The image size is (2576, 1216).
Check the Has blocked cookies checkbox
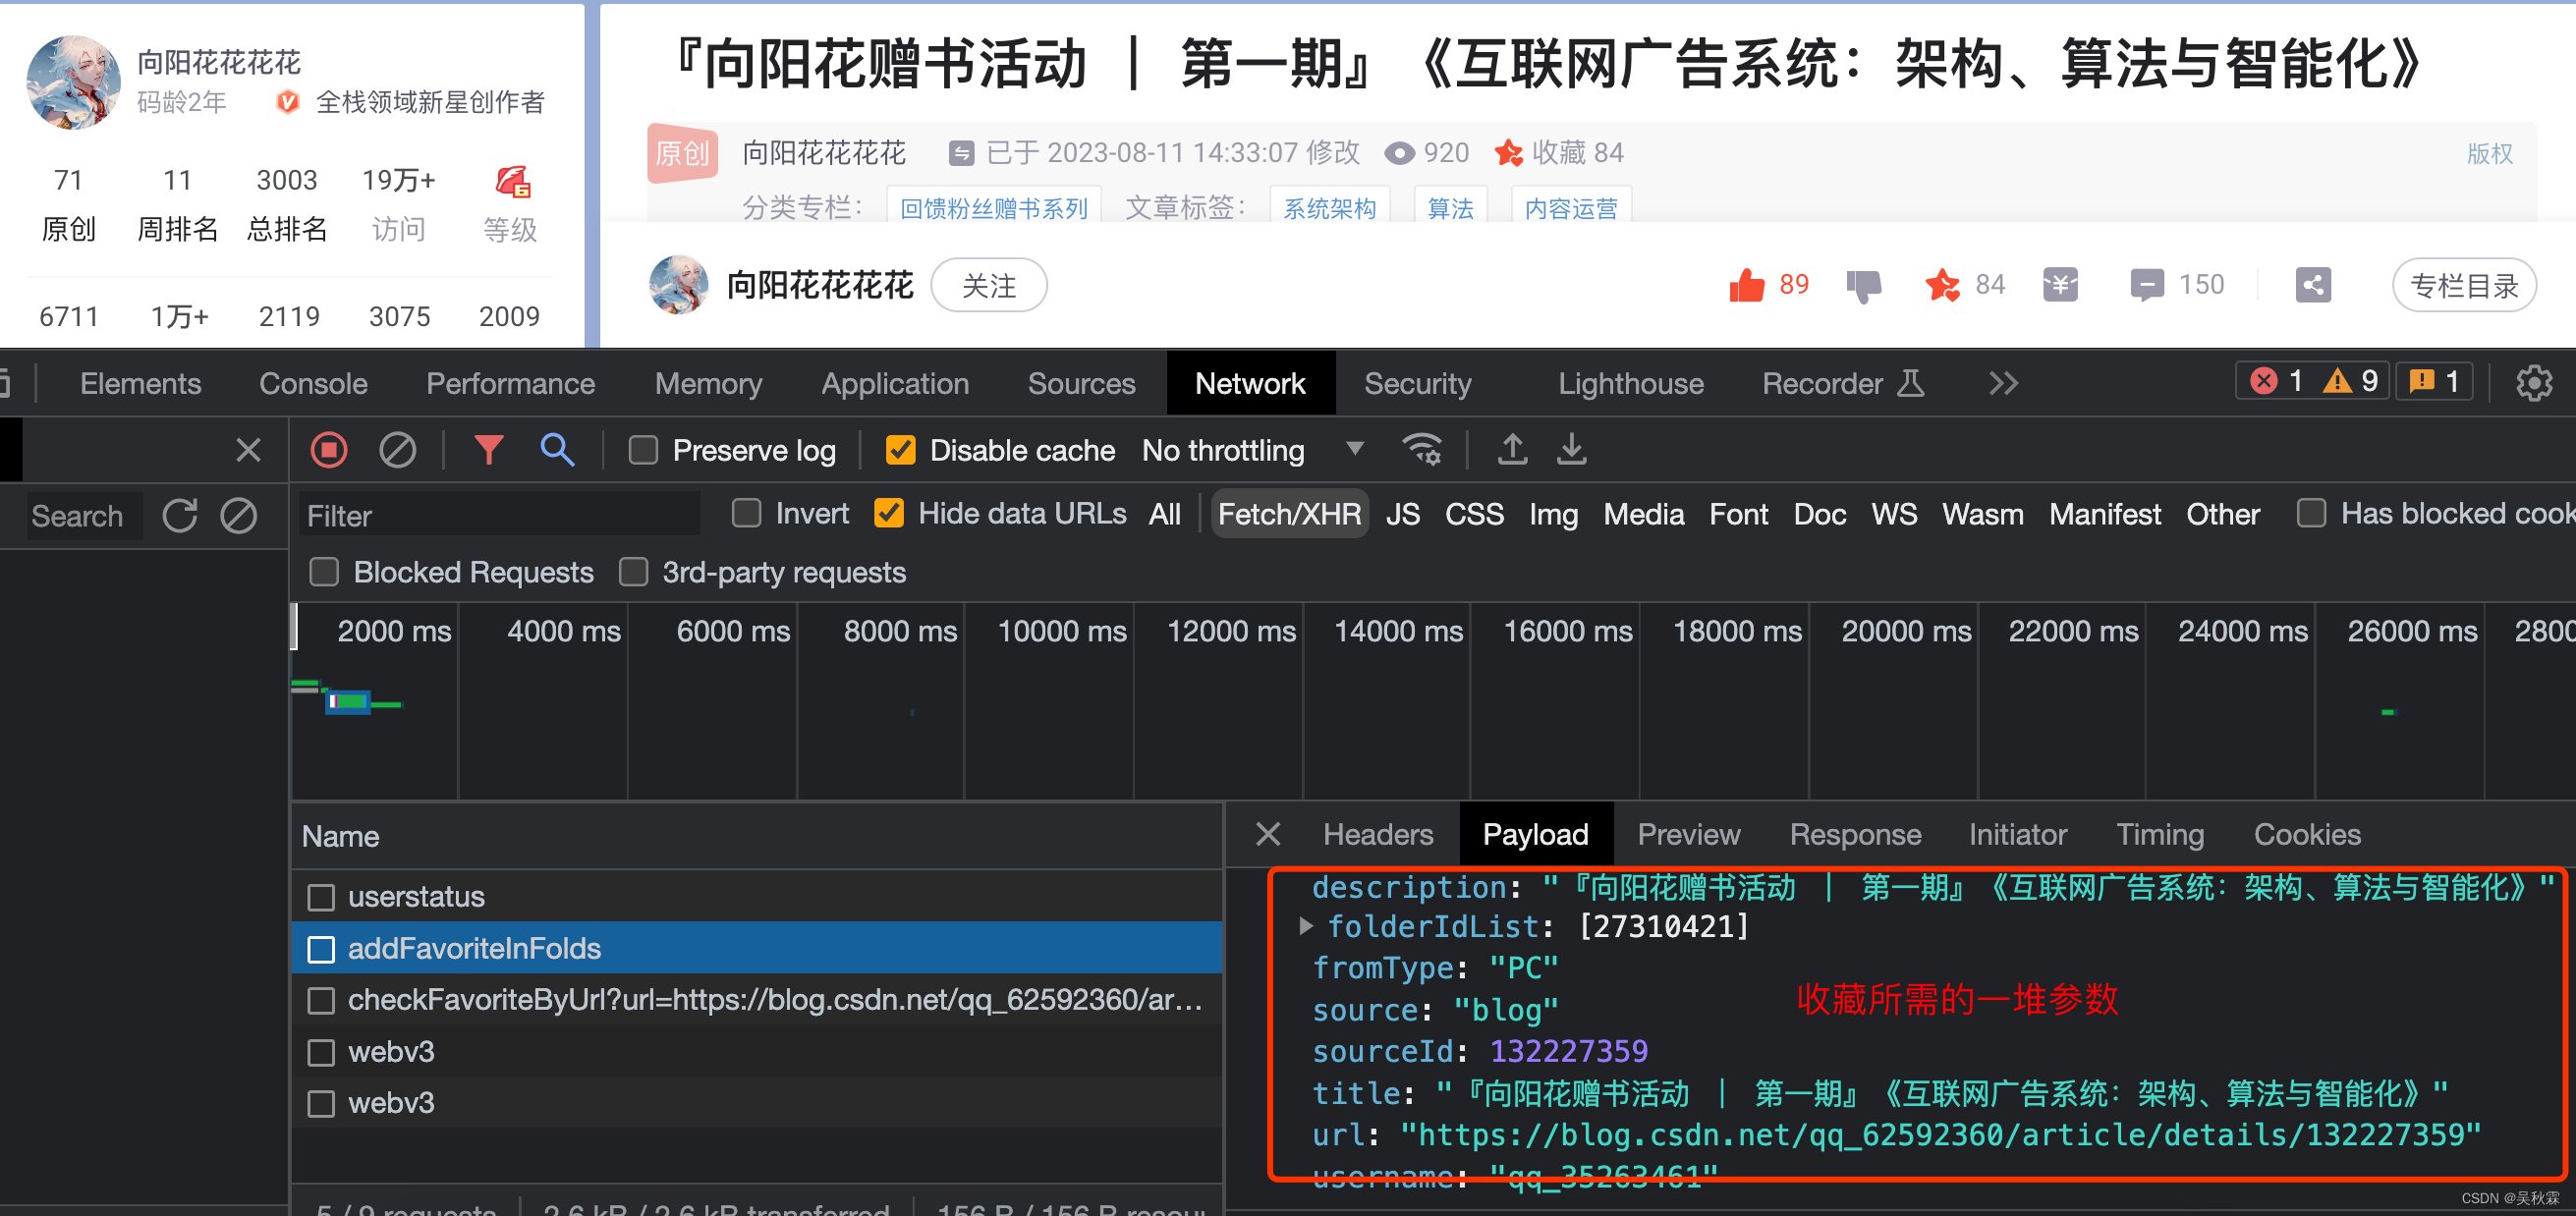pyautogui.click(x=2311, y=513)
